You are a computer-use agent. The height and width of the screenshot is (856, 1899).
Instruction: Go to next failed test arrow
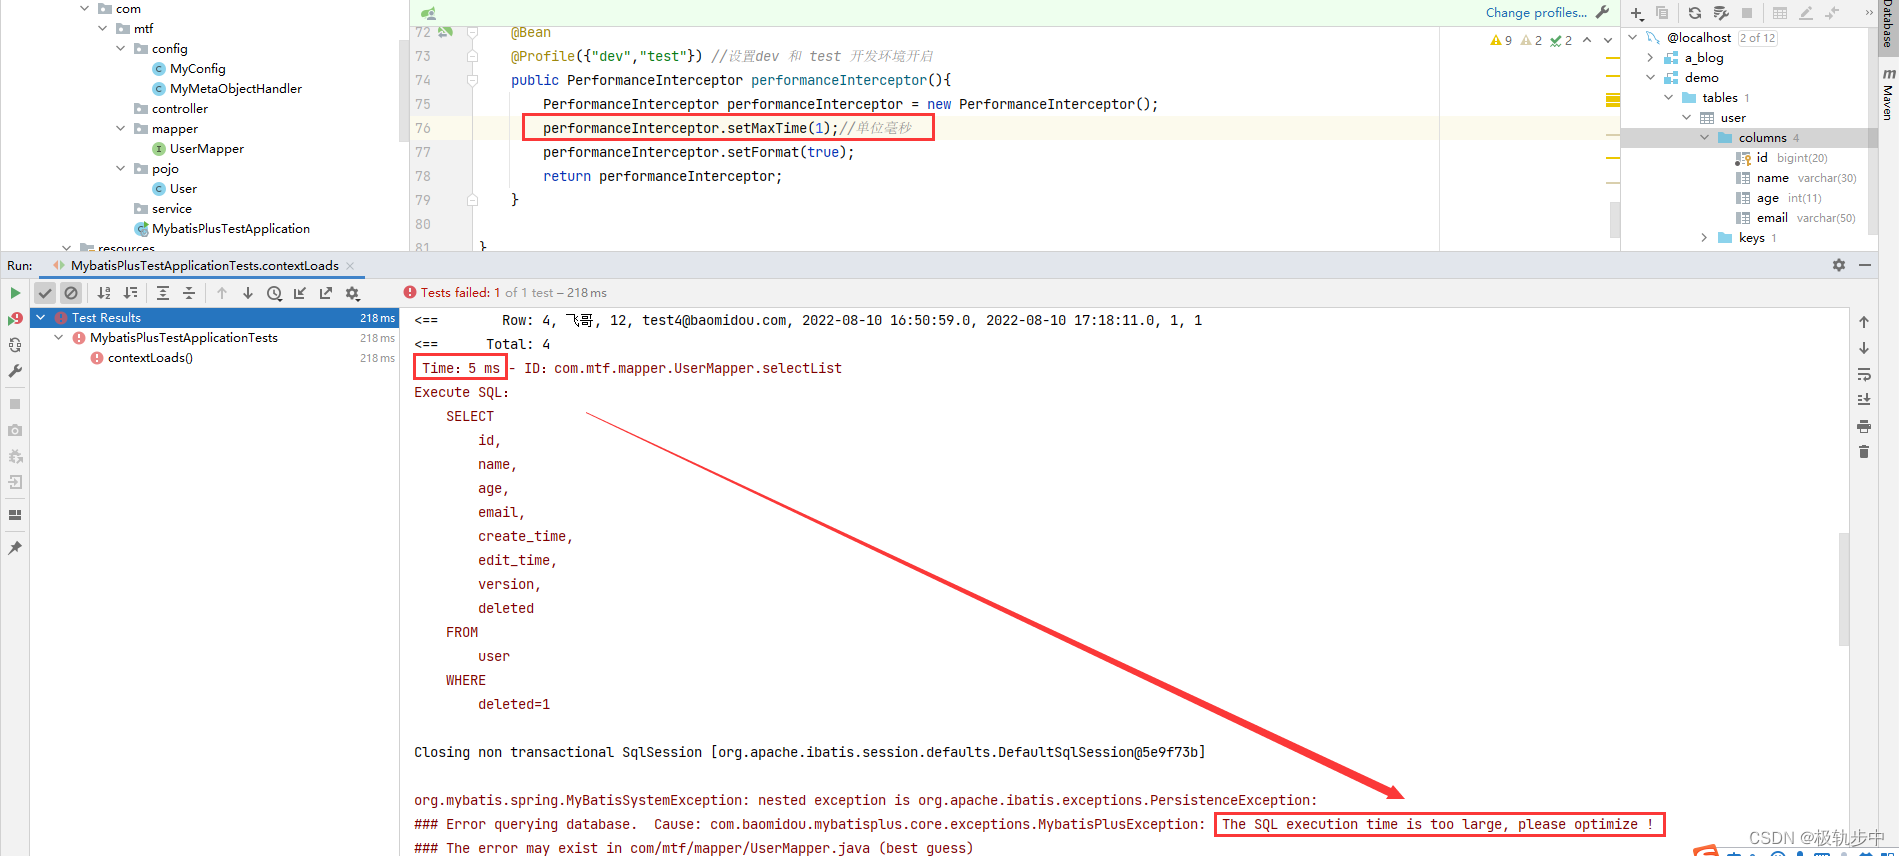coord(248,293)
